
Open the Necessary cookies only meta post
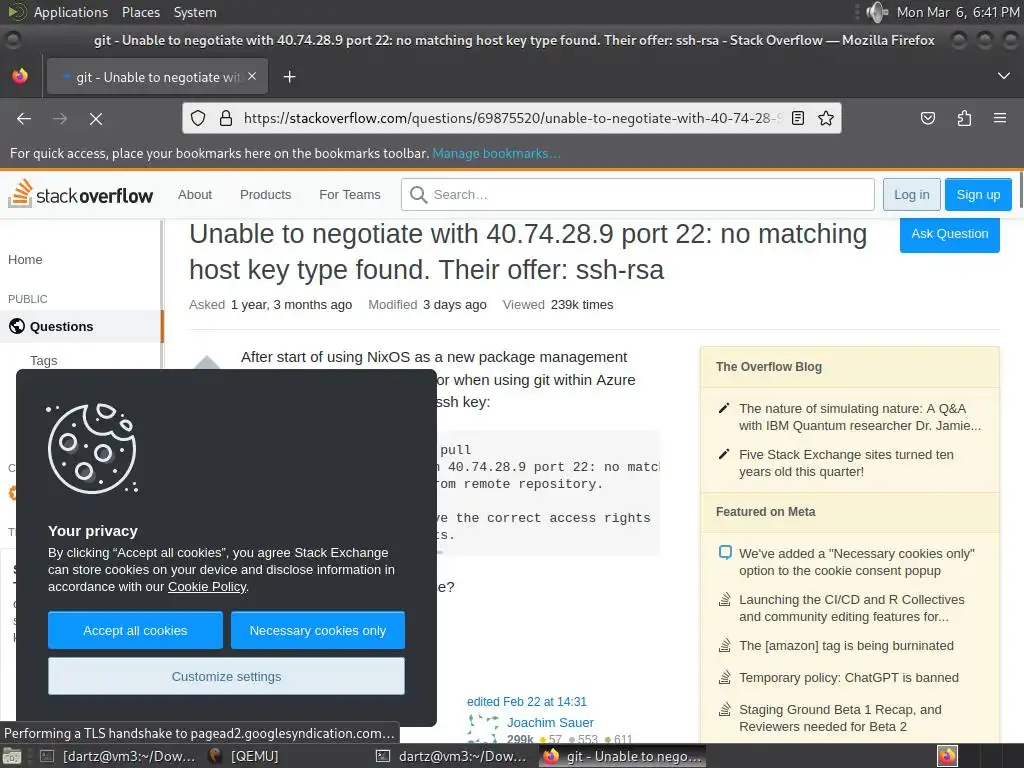tap(856, 562)
